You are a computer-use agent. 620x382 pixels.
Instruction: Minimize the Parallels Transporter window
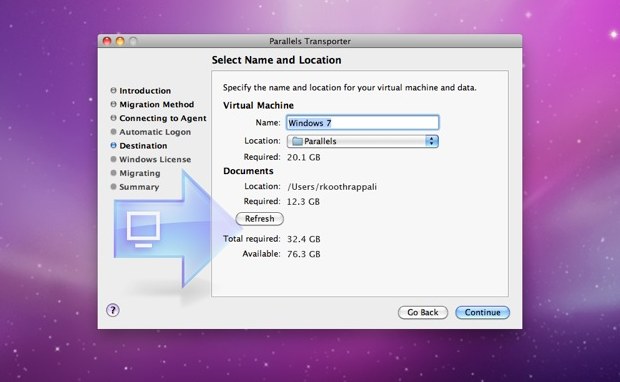(120, 41)
